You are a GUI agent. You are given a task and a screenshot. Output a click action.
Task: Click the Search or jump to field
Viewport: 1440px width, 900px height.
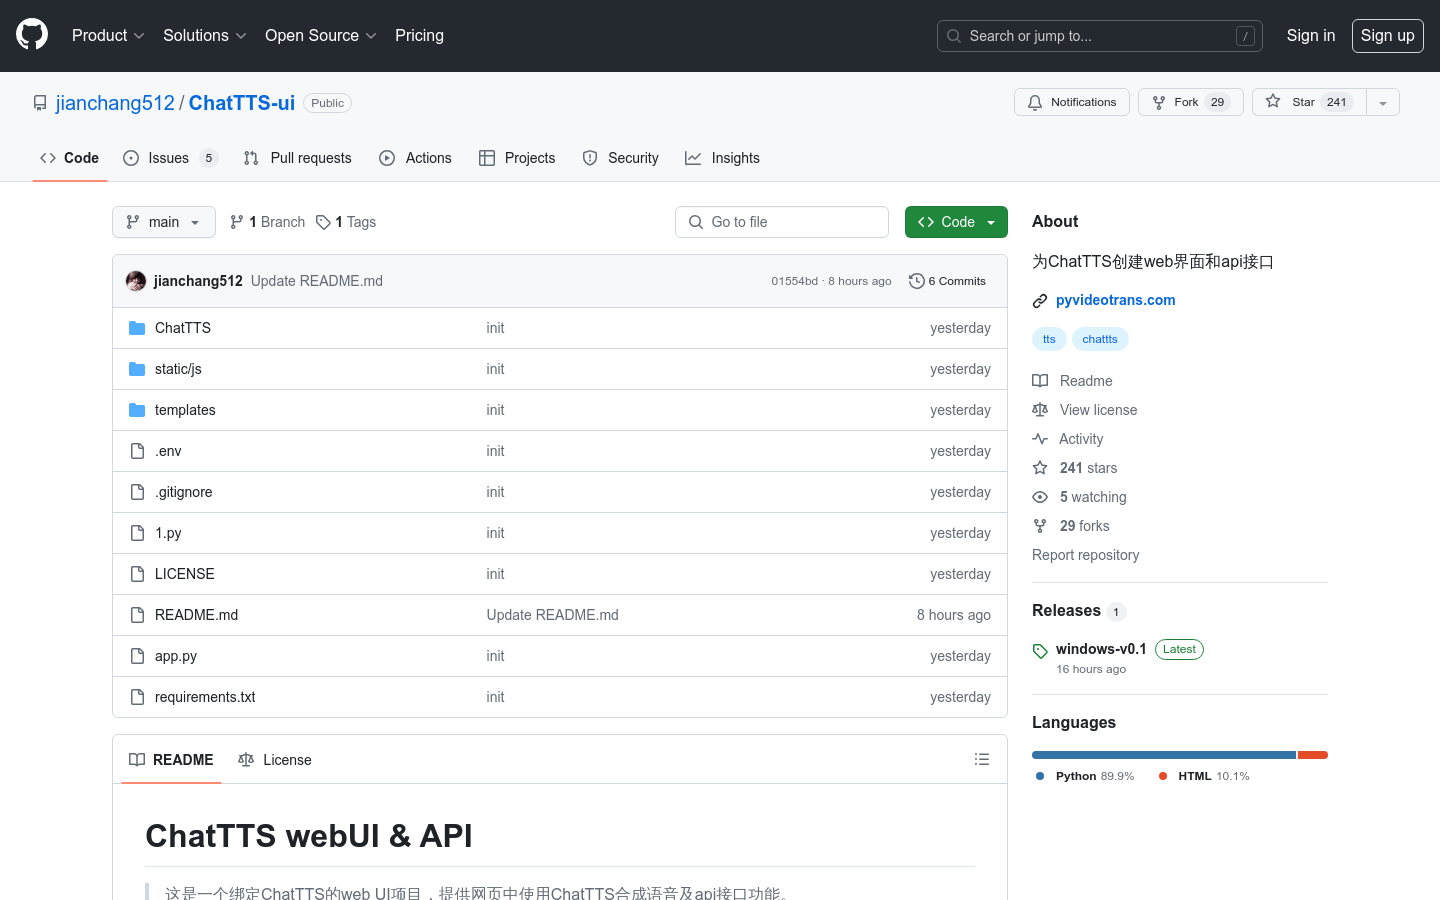pos(1100,36)
